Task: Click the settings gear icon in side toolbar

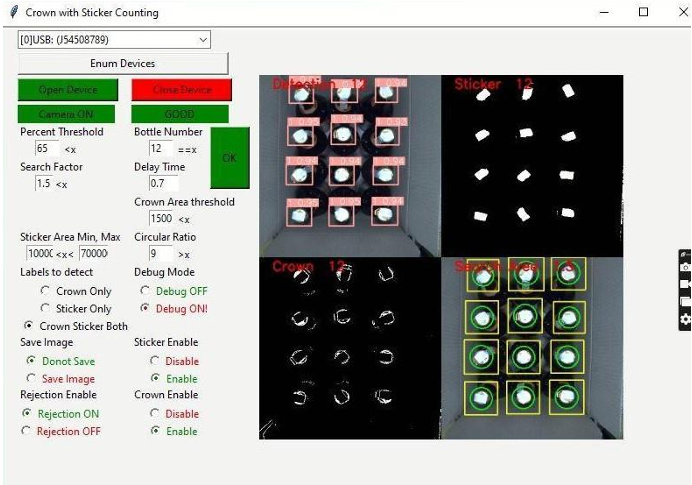Action: pos(685,319)
